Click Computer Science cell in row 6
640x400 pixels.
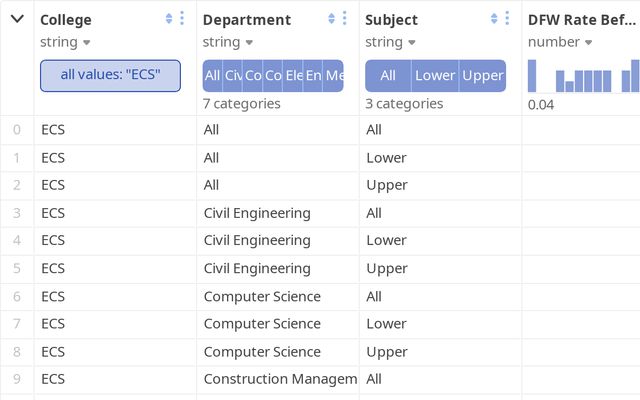point(262,296)
